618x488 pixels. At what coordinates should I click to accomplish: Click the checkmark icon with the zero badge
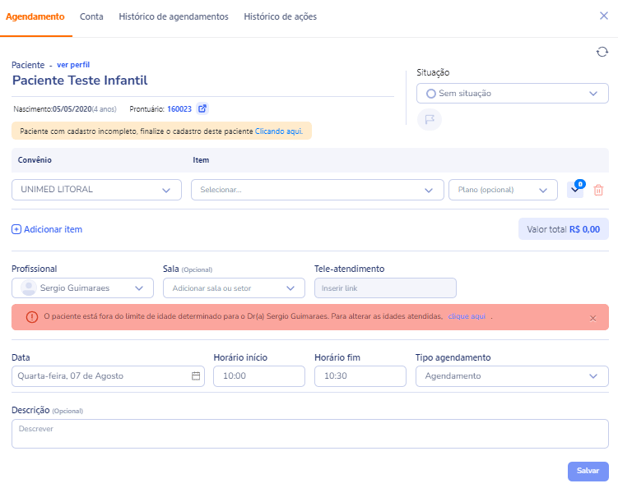coord(575,189)
